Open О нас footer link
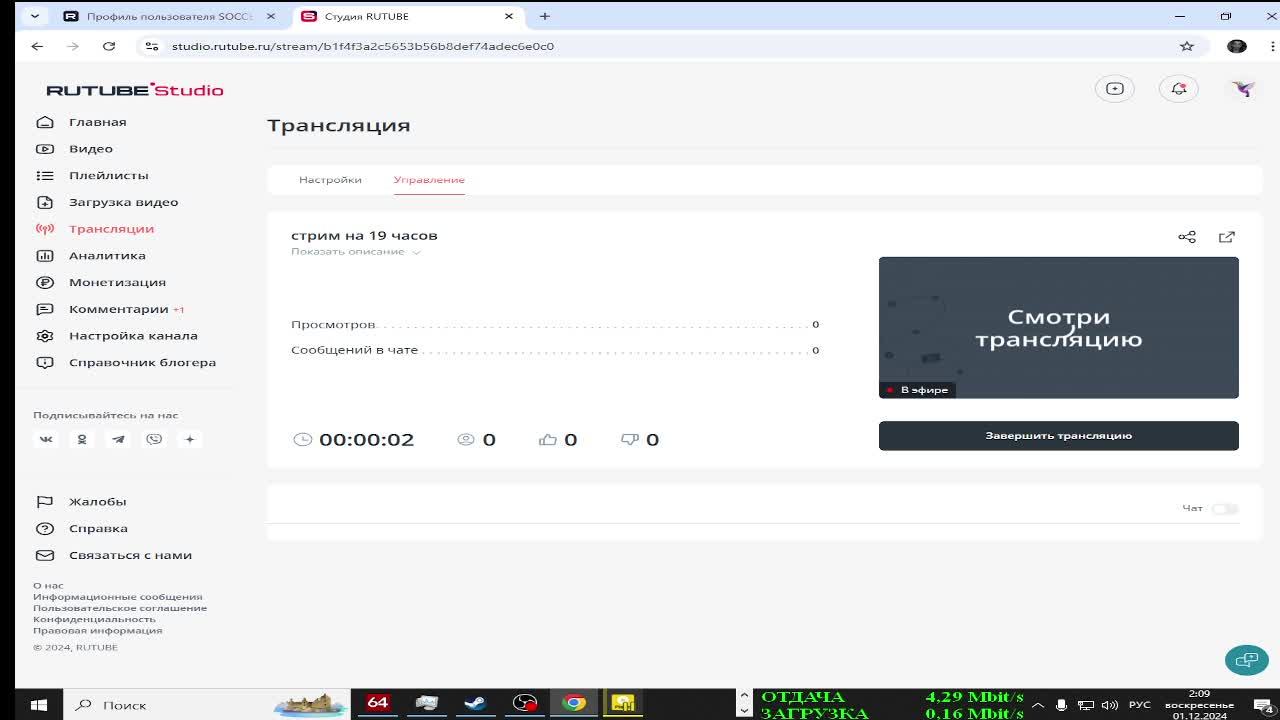The height and width of the screenshot is (720, 1280). [x=48, y=586]
